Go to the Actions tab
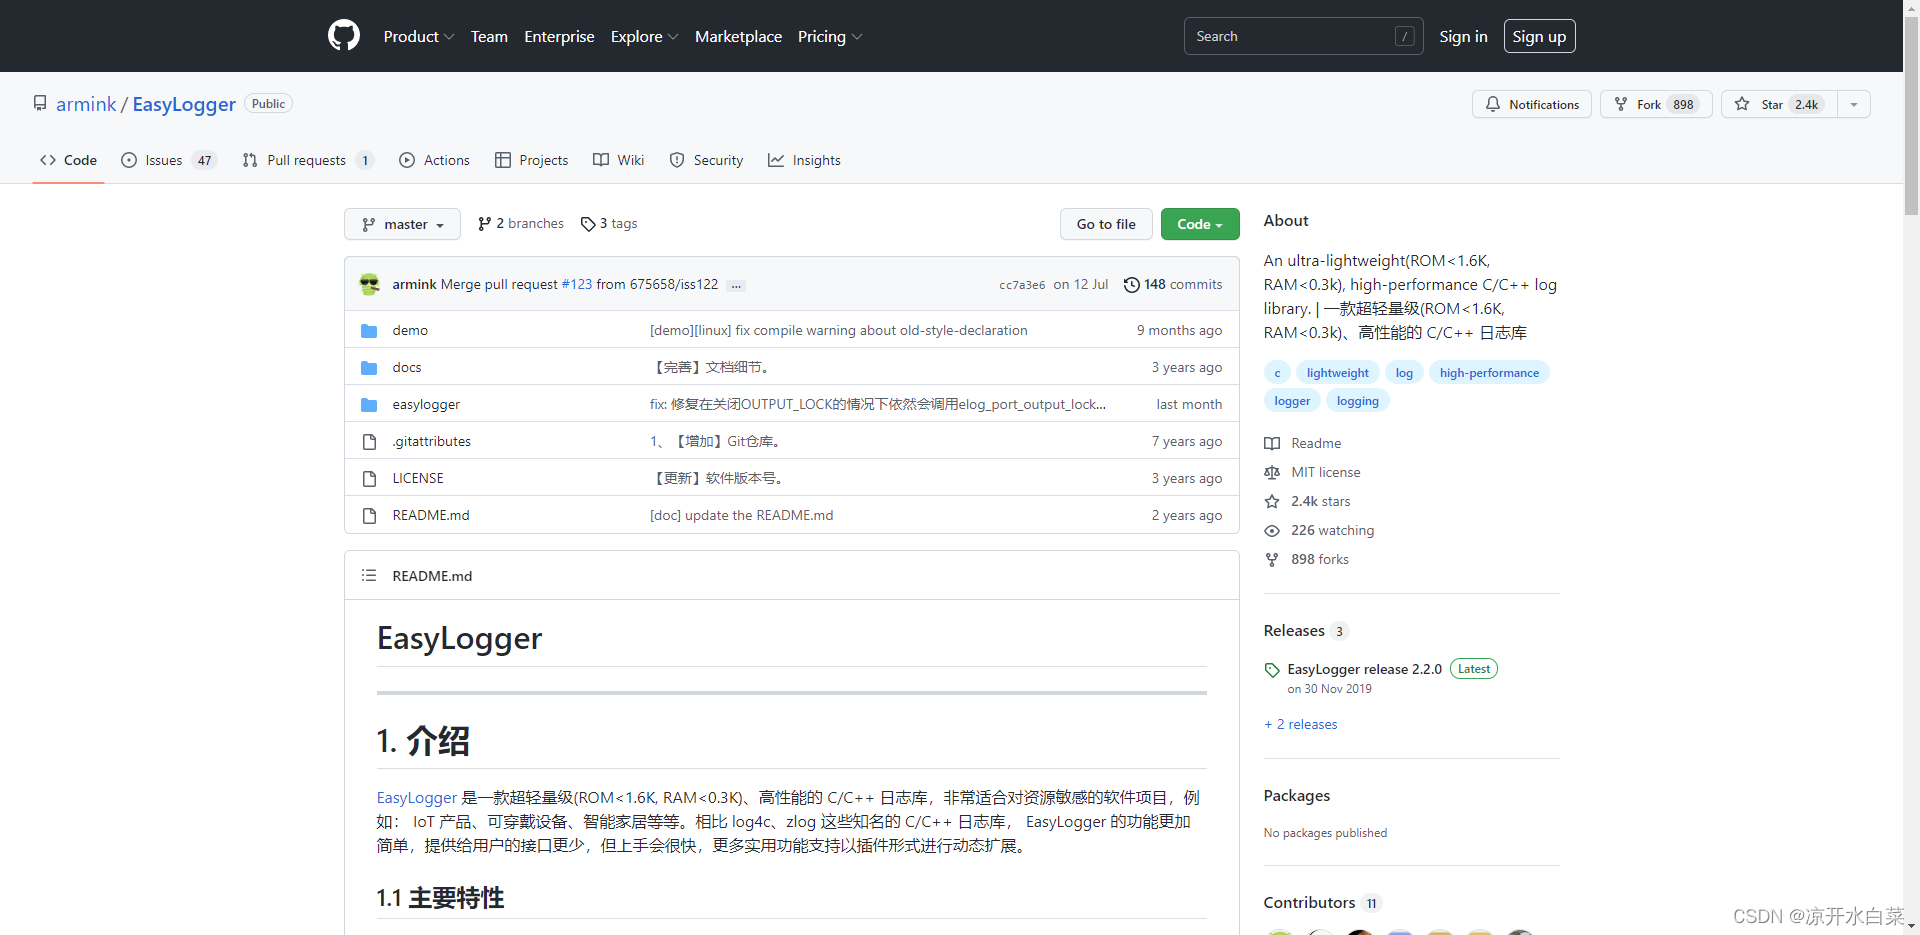The width and height of the screenshot is (1920, 935). tap(434, 160)
